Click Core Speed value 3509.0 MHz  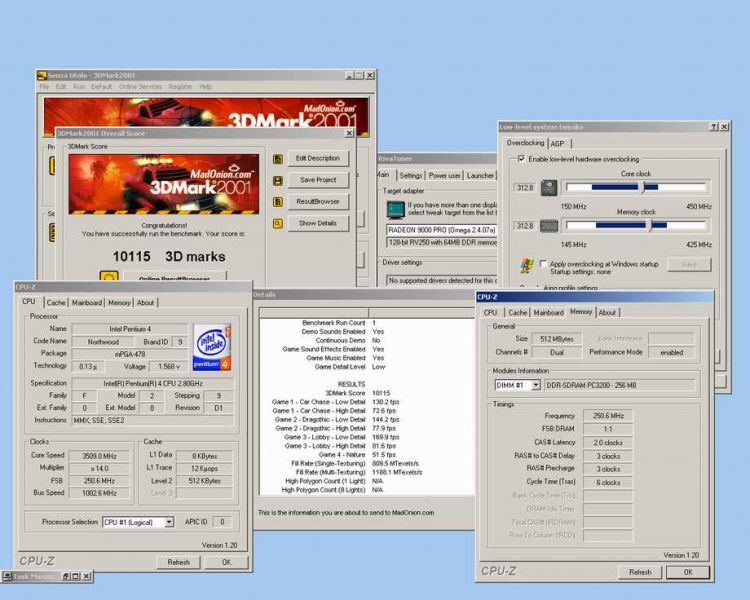pyautogui.click(x=99, y=456)
